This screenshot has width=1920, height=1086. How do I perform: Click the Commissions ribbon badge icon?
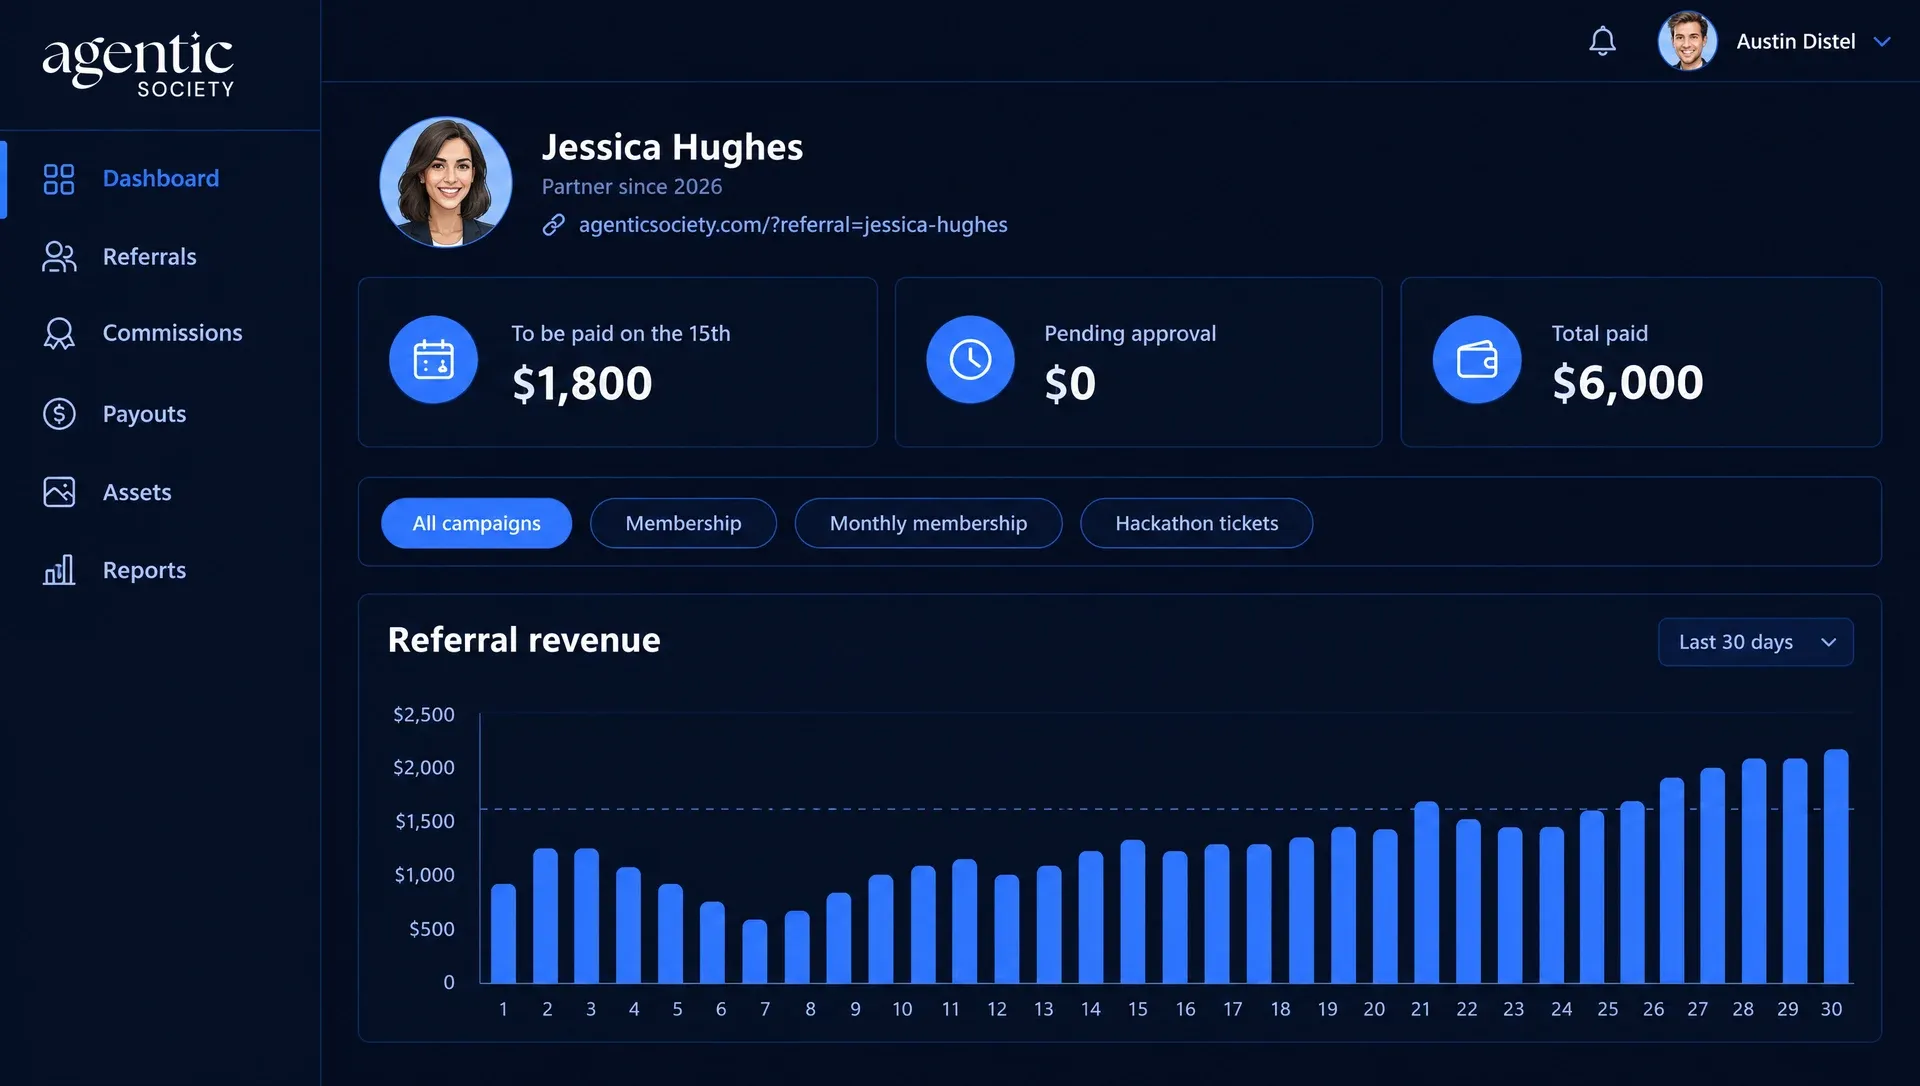click(59, 333)
